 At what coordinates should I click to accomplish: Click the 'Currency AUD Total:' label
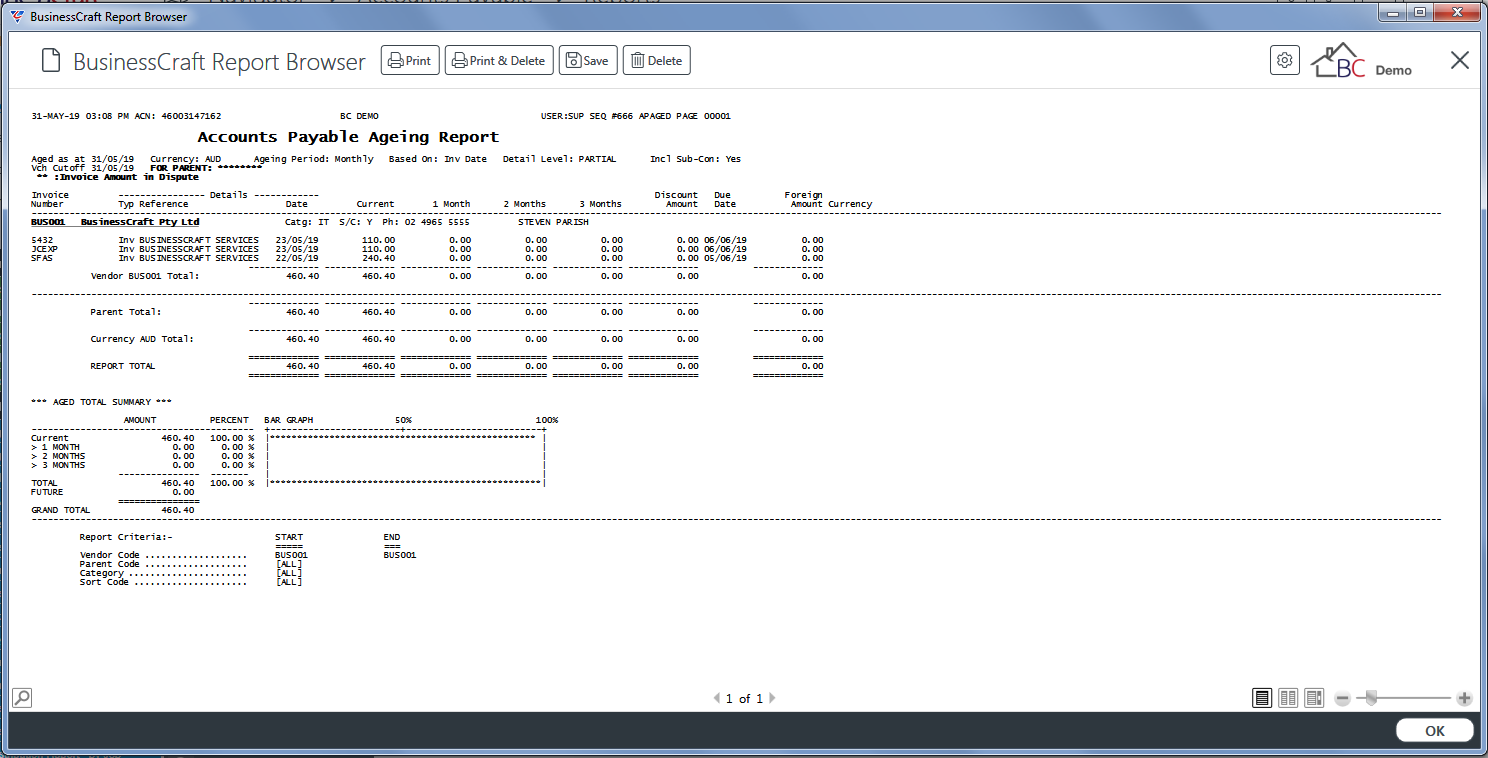[142, 339]
